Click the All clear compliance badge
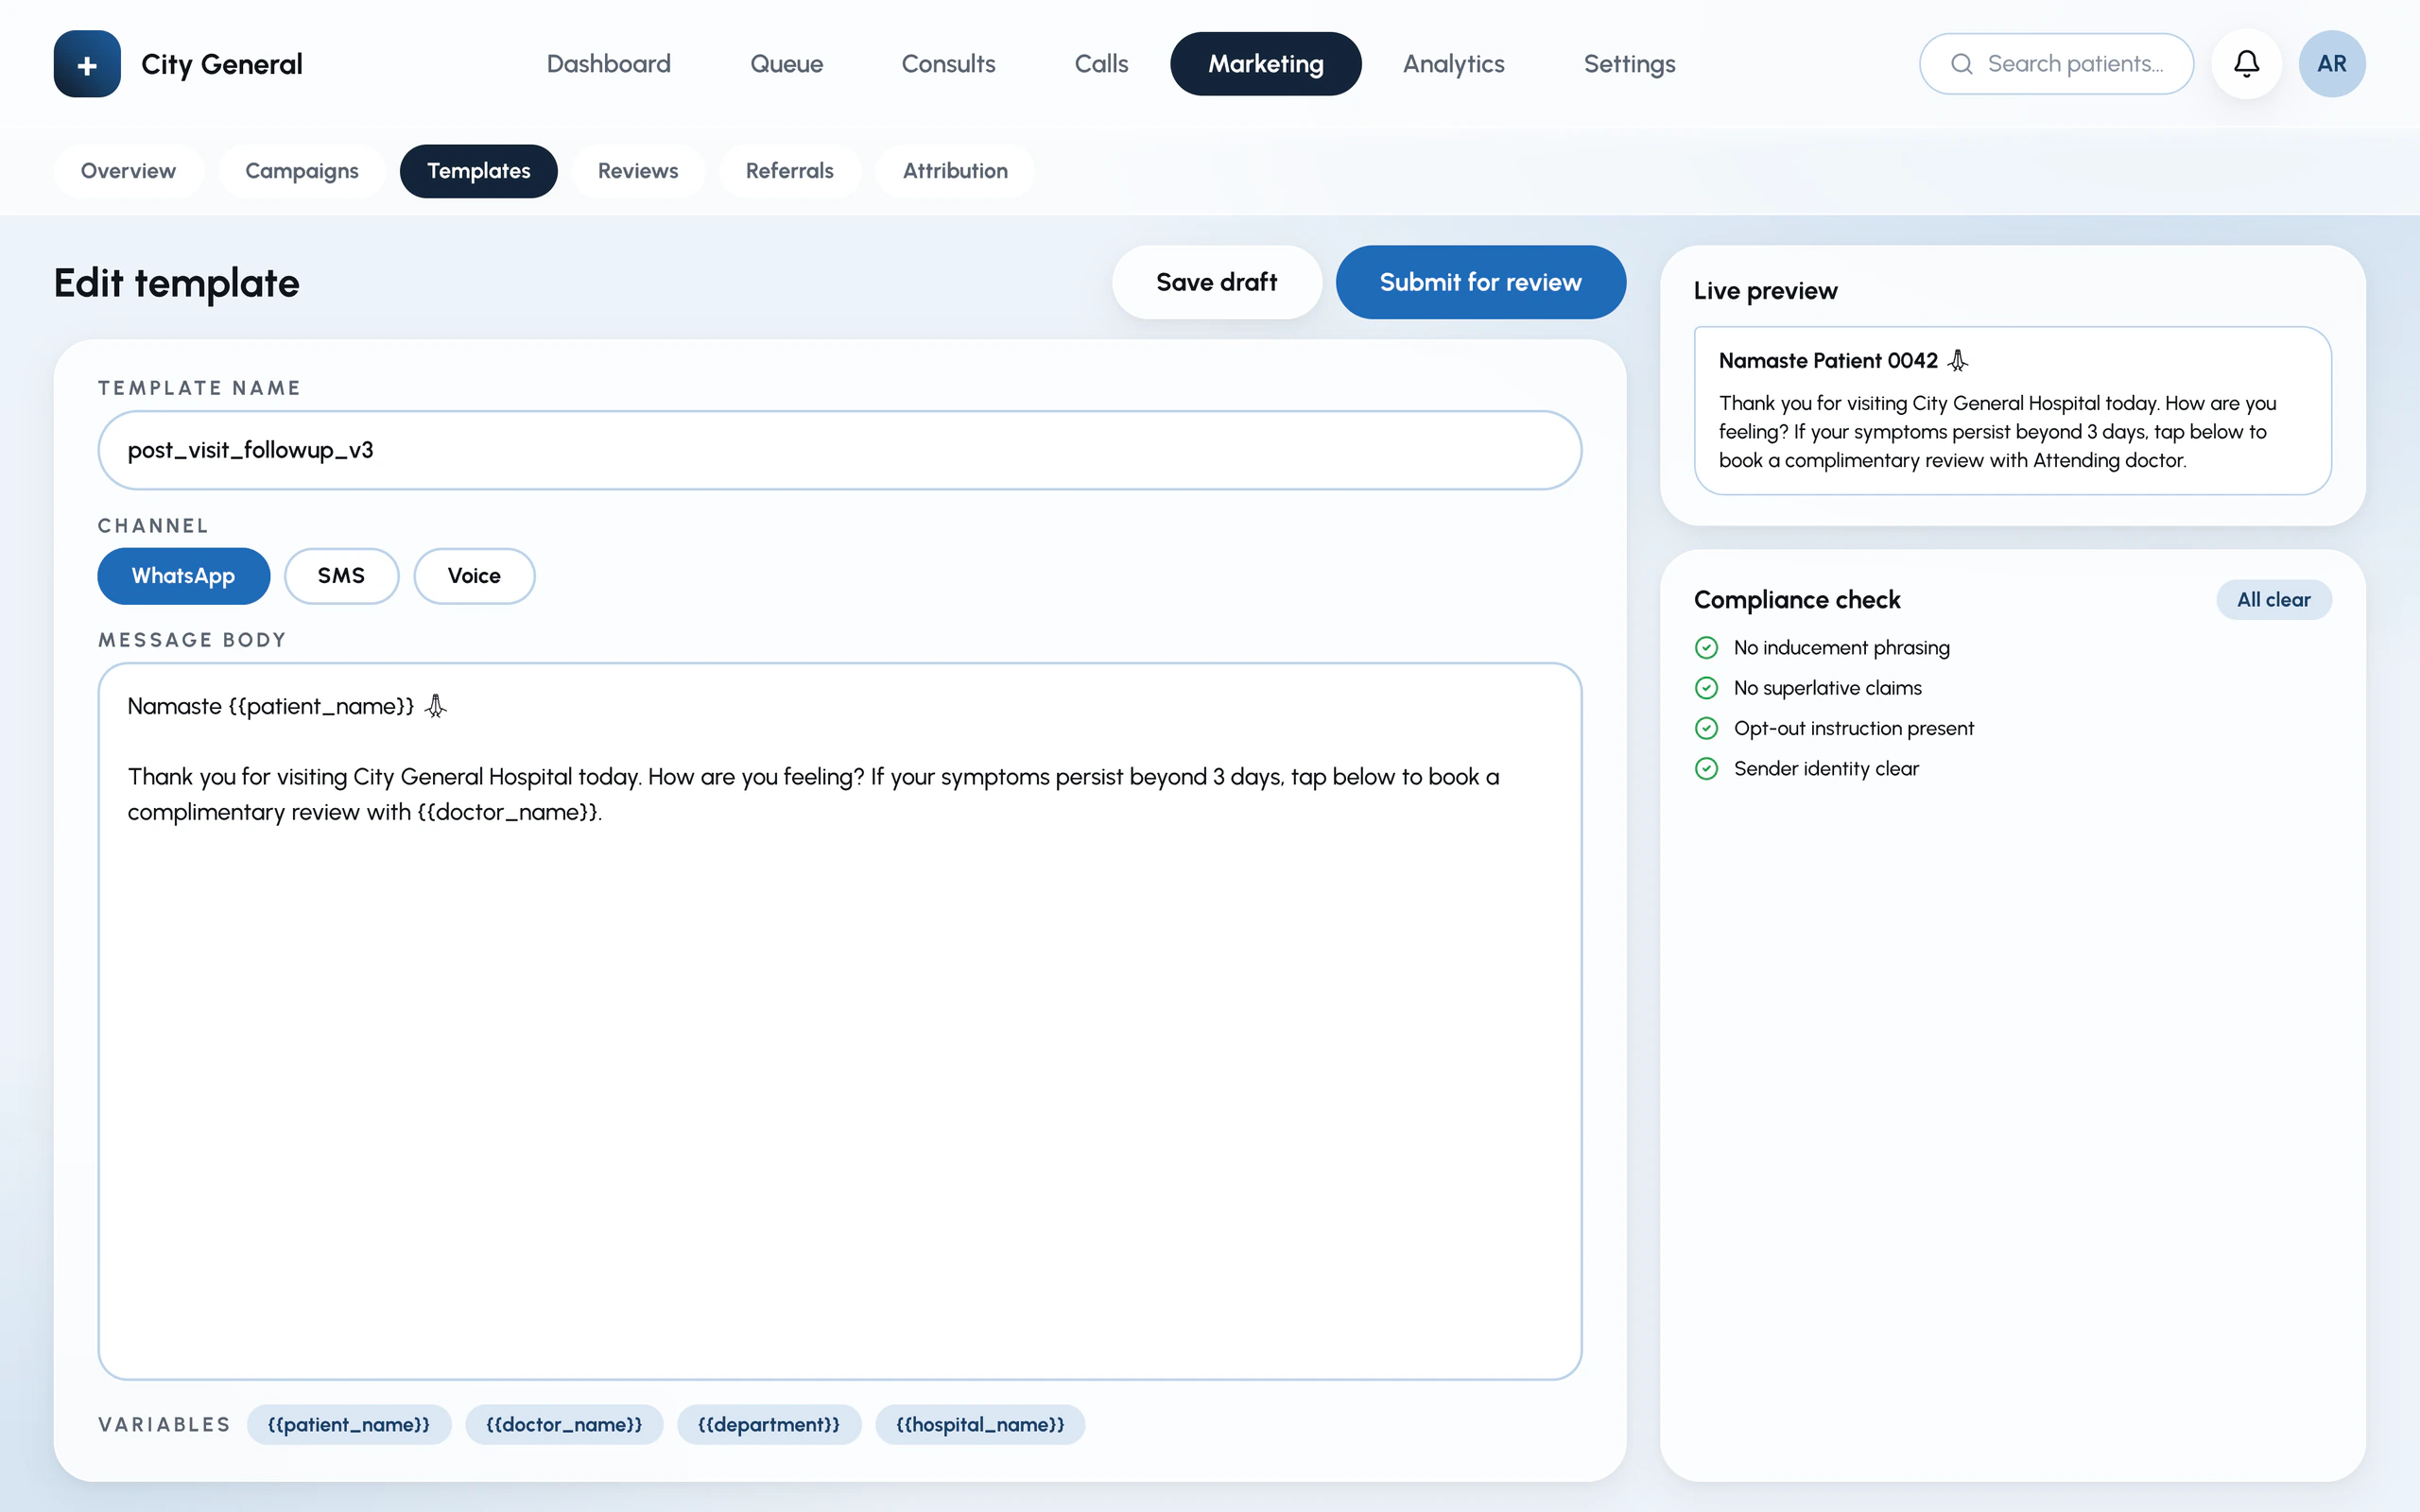The height and width of the screenshot is (1512, 2420). point(2273,600)
